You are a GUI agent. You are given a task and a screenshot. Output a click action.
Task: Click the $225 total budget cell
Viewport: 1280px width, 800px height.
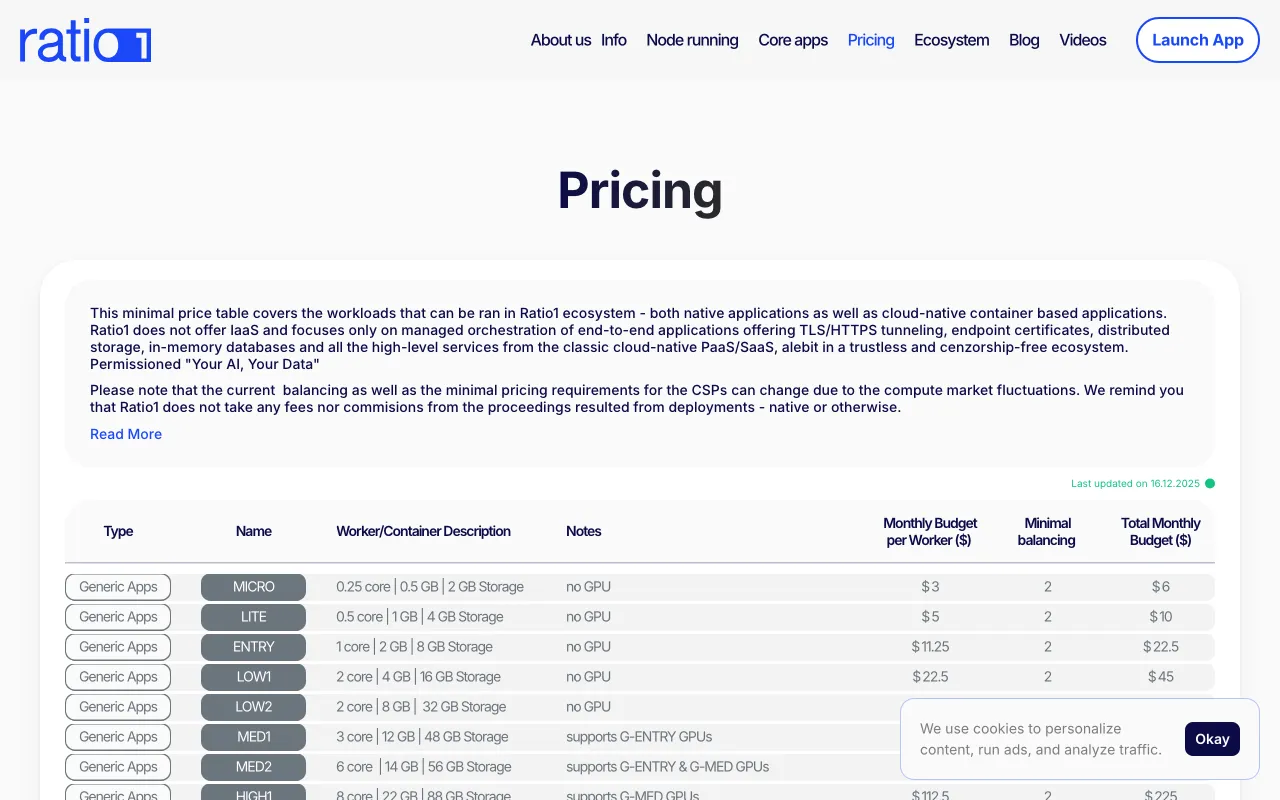click(1161, 796)
